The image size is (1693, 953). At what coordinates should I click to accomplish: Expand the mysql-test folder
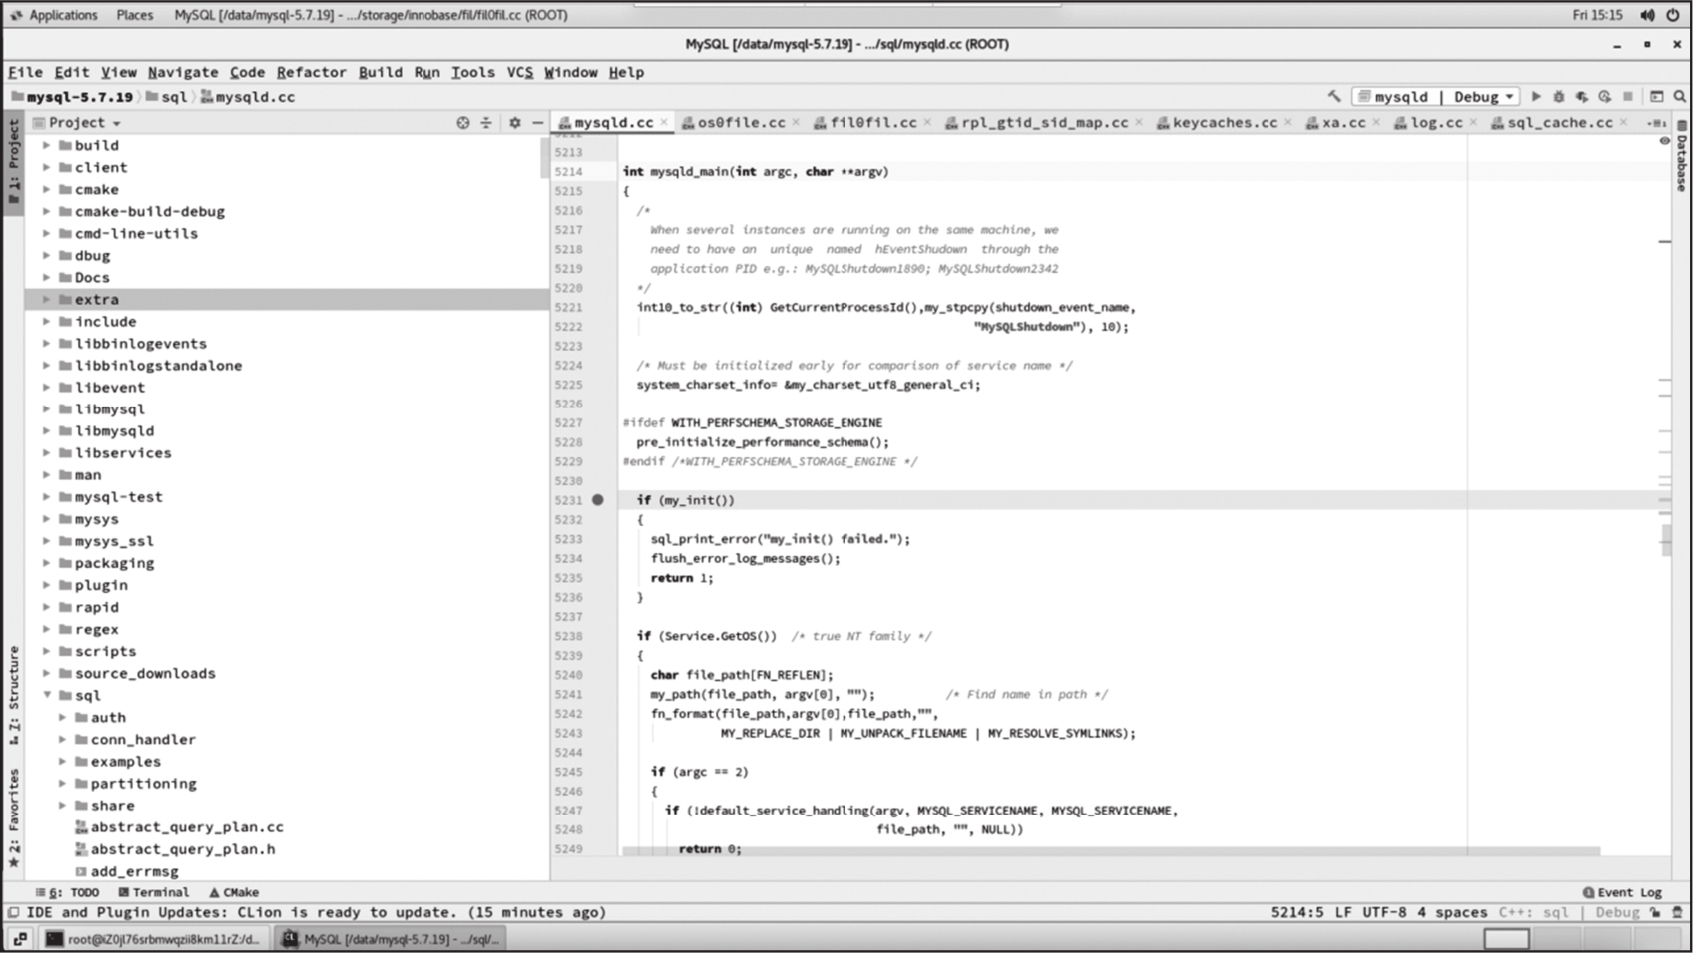coord(47,497)
